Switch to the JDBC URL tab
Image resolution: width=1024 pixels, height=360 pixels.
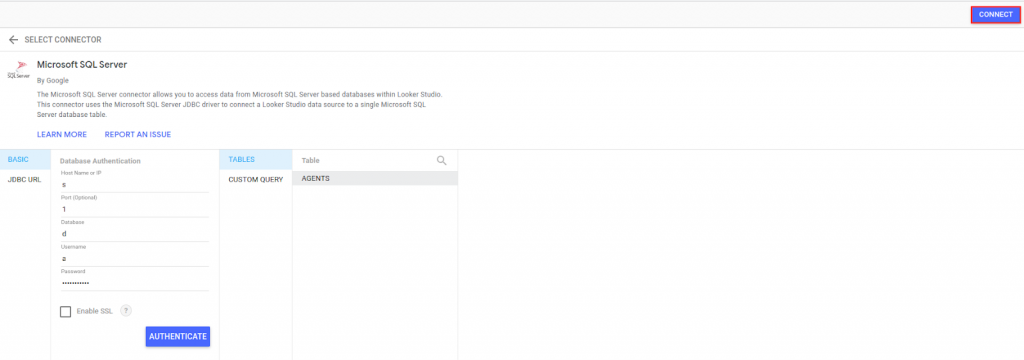(25, 180)
